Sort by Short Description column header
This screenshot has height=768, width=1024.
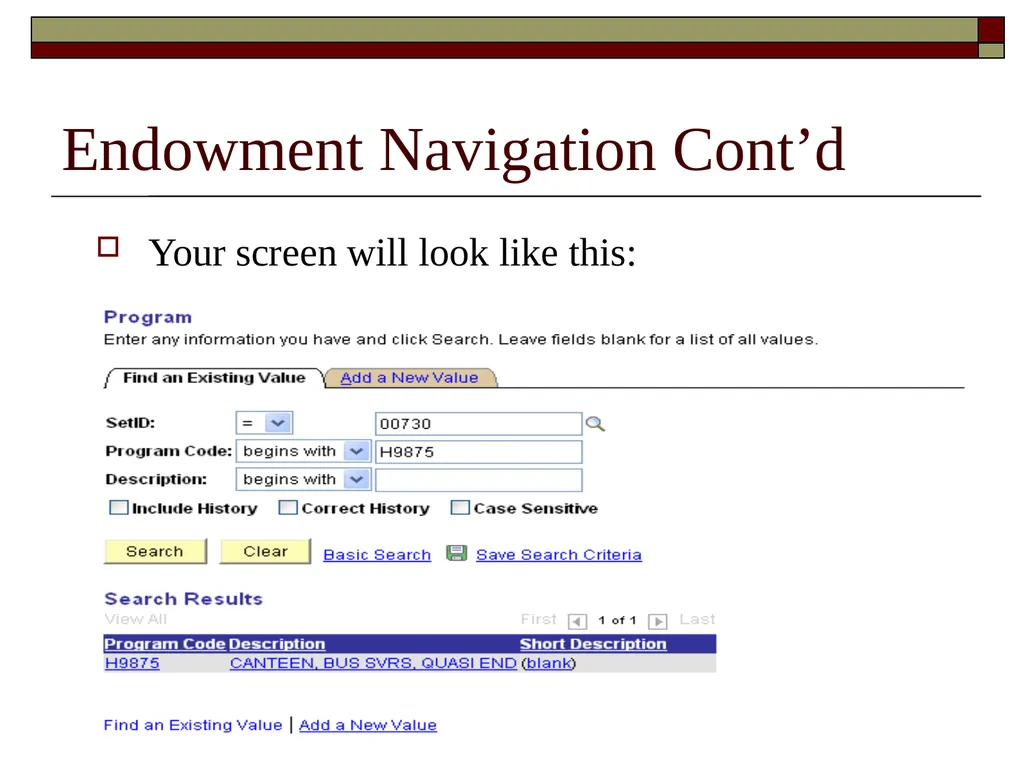(593, 644)
